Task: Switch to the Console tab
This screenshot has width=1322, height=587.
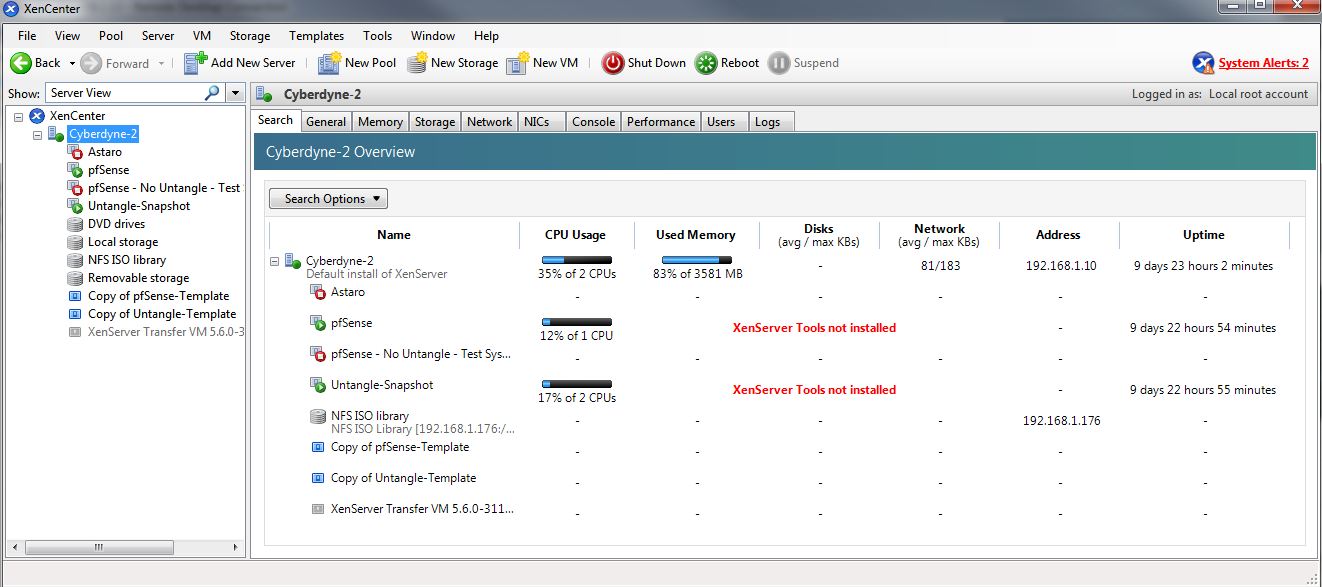Action: 593,122
